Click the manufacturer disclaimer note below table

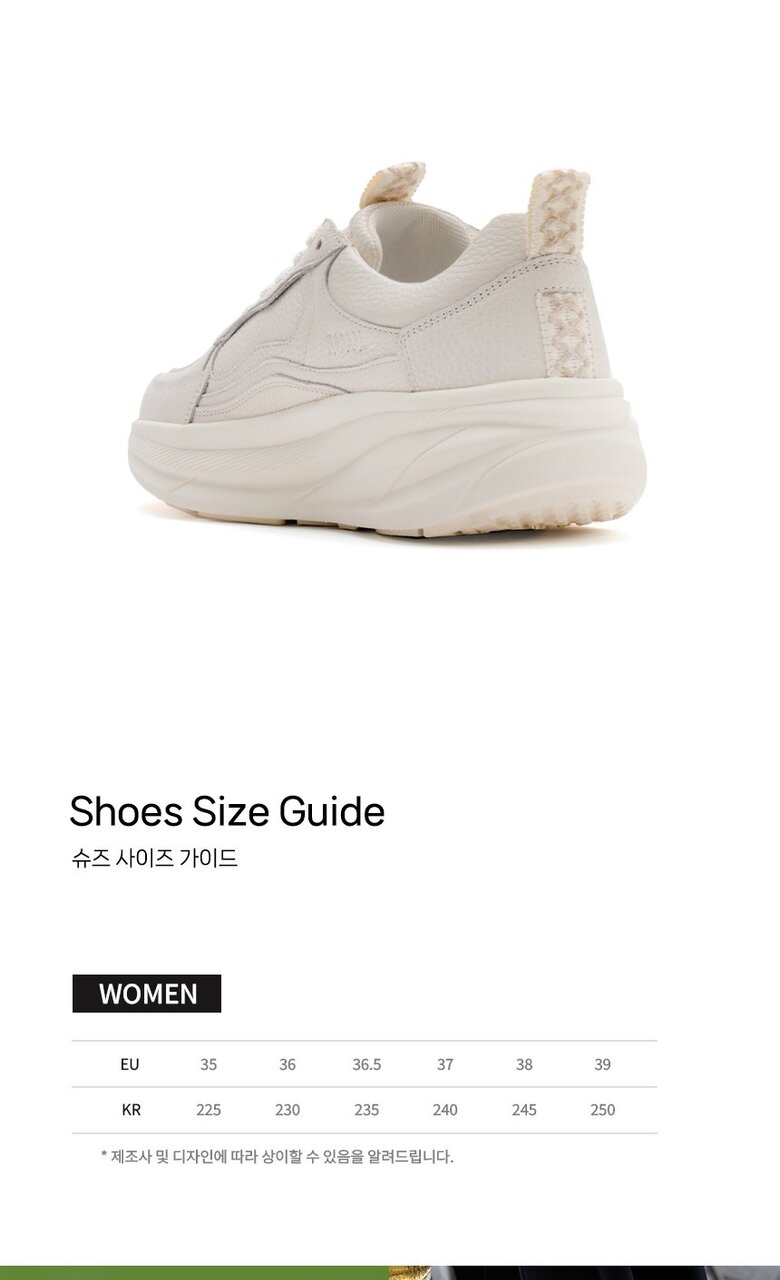pos(277,1156)
